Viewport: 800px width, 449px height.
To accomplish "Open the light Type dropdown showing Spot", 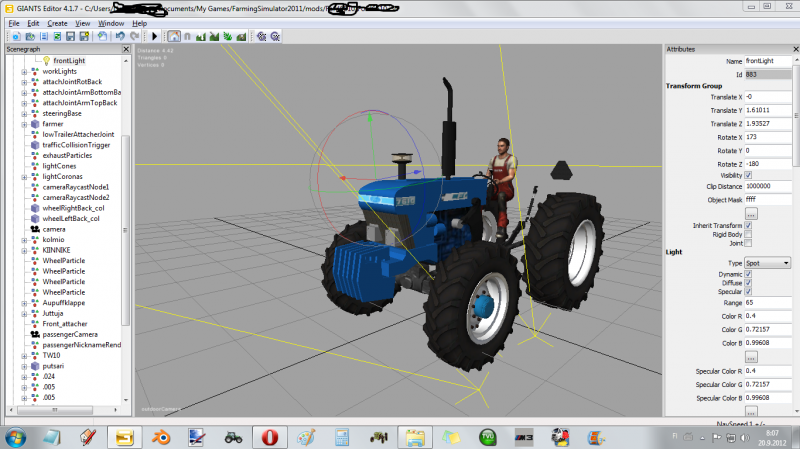I will (x=767, y=263).
